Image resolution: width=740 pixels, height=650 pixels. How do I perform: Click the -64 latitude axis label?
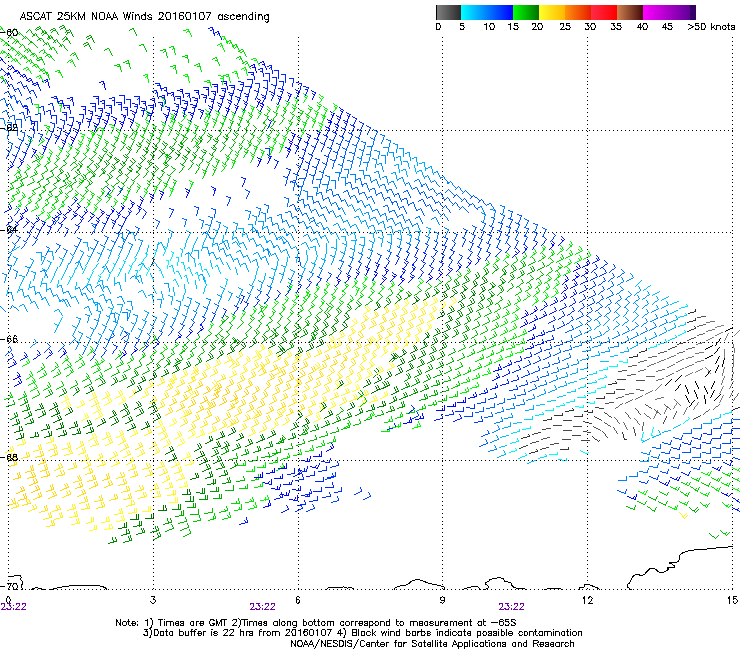coord(9,229)
